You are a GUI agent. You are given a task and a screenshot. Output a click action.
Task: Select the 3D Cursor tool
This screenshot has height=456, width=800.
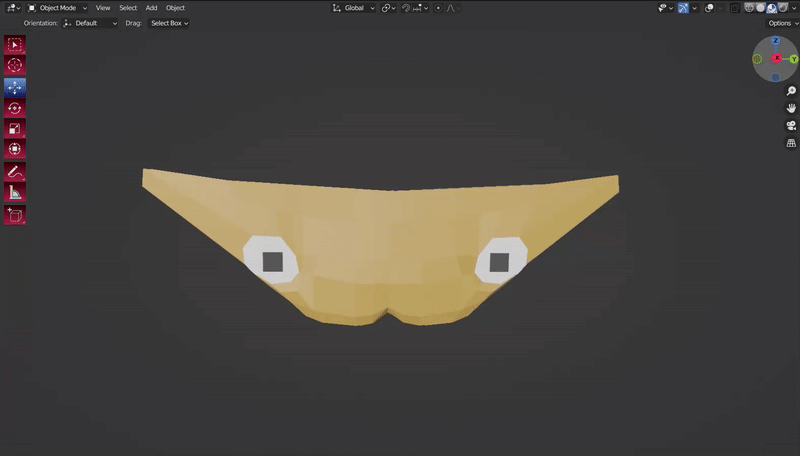pyautogui.click(x=15, y=65)
